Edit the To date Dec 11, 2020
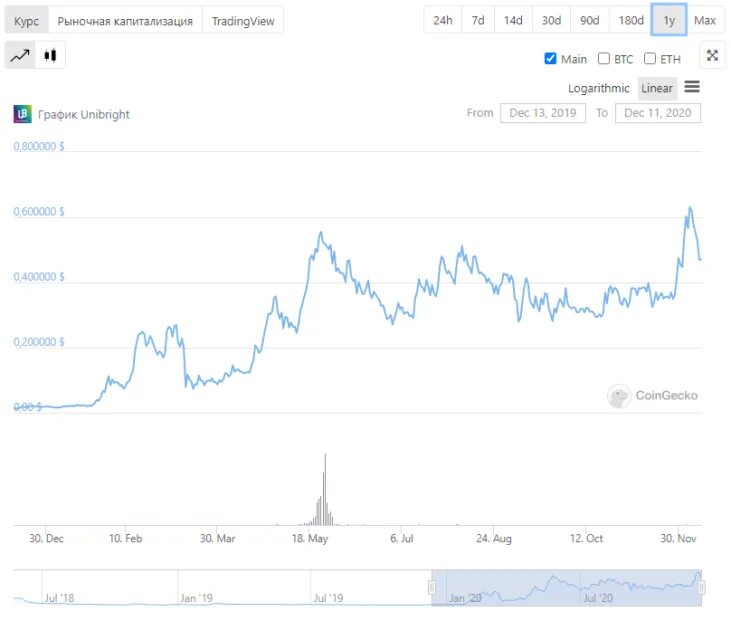 (657, 113)
